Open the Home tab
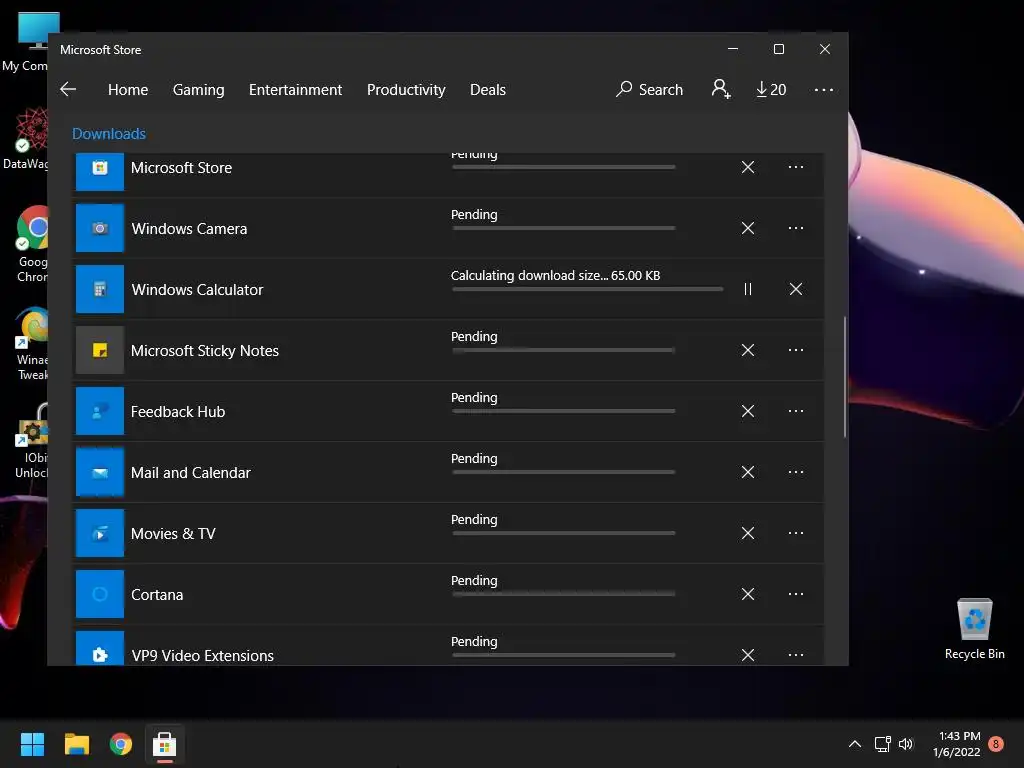This screenshot has height=768, width=1024. point(128,89)
